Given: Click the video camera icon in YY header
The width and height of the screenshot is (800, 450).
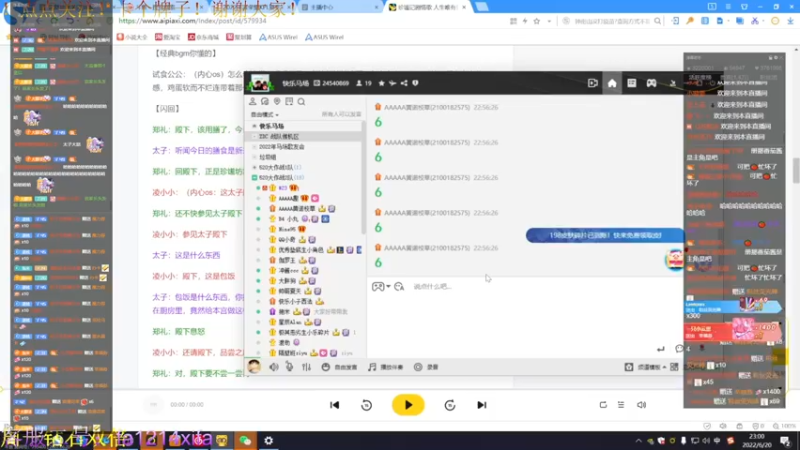Looking at the screenshot, I should pos(592,83).
